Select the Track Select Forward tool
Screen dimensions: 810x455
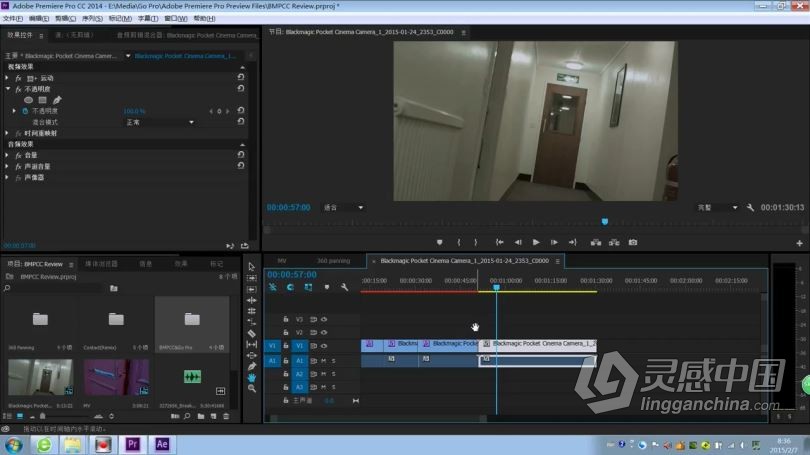(252, 278)
